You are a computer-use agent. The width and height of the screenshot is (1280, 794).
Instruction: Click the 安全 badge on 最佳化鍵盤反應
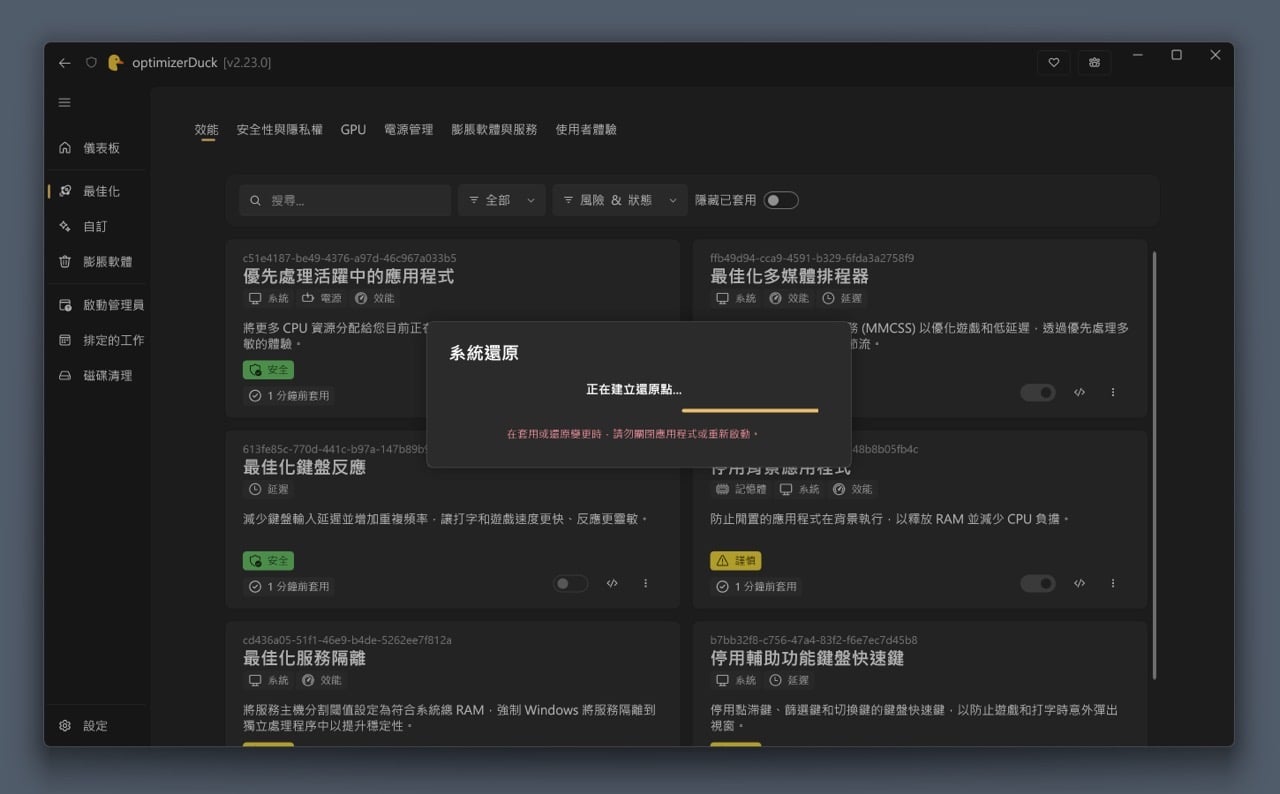pyautogui.click(x=268, y=561)
